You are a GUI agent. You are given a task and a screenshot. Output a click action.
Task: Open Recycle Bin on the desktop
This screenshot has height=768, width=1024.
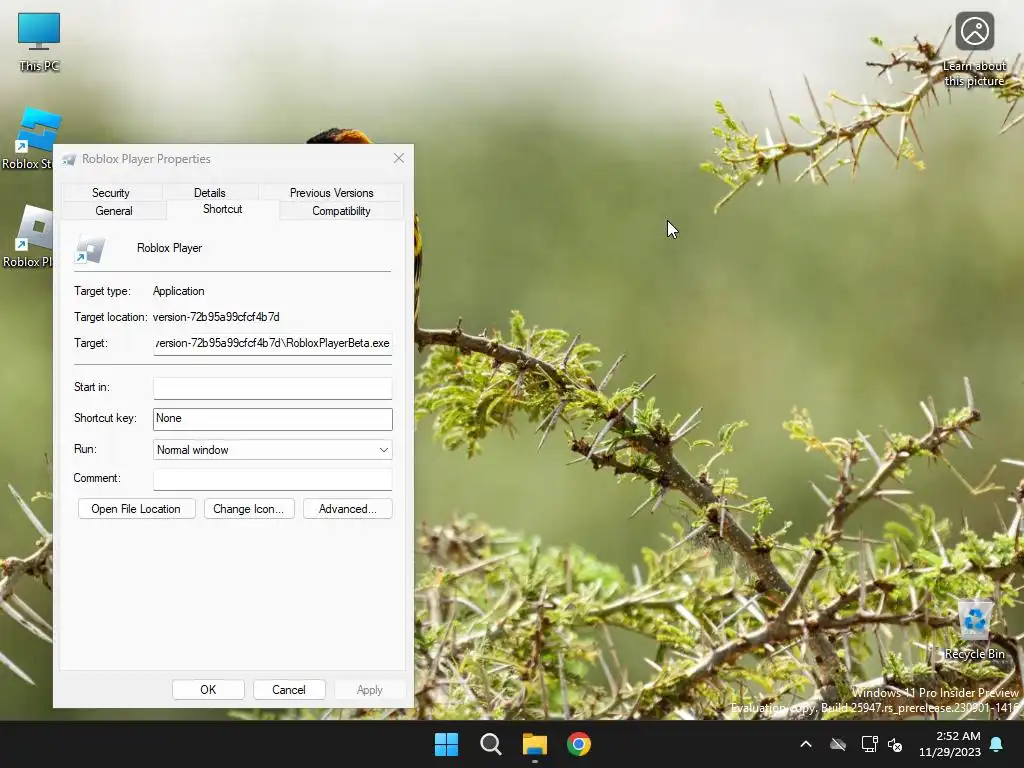point(974,630)
